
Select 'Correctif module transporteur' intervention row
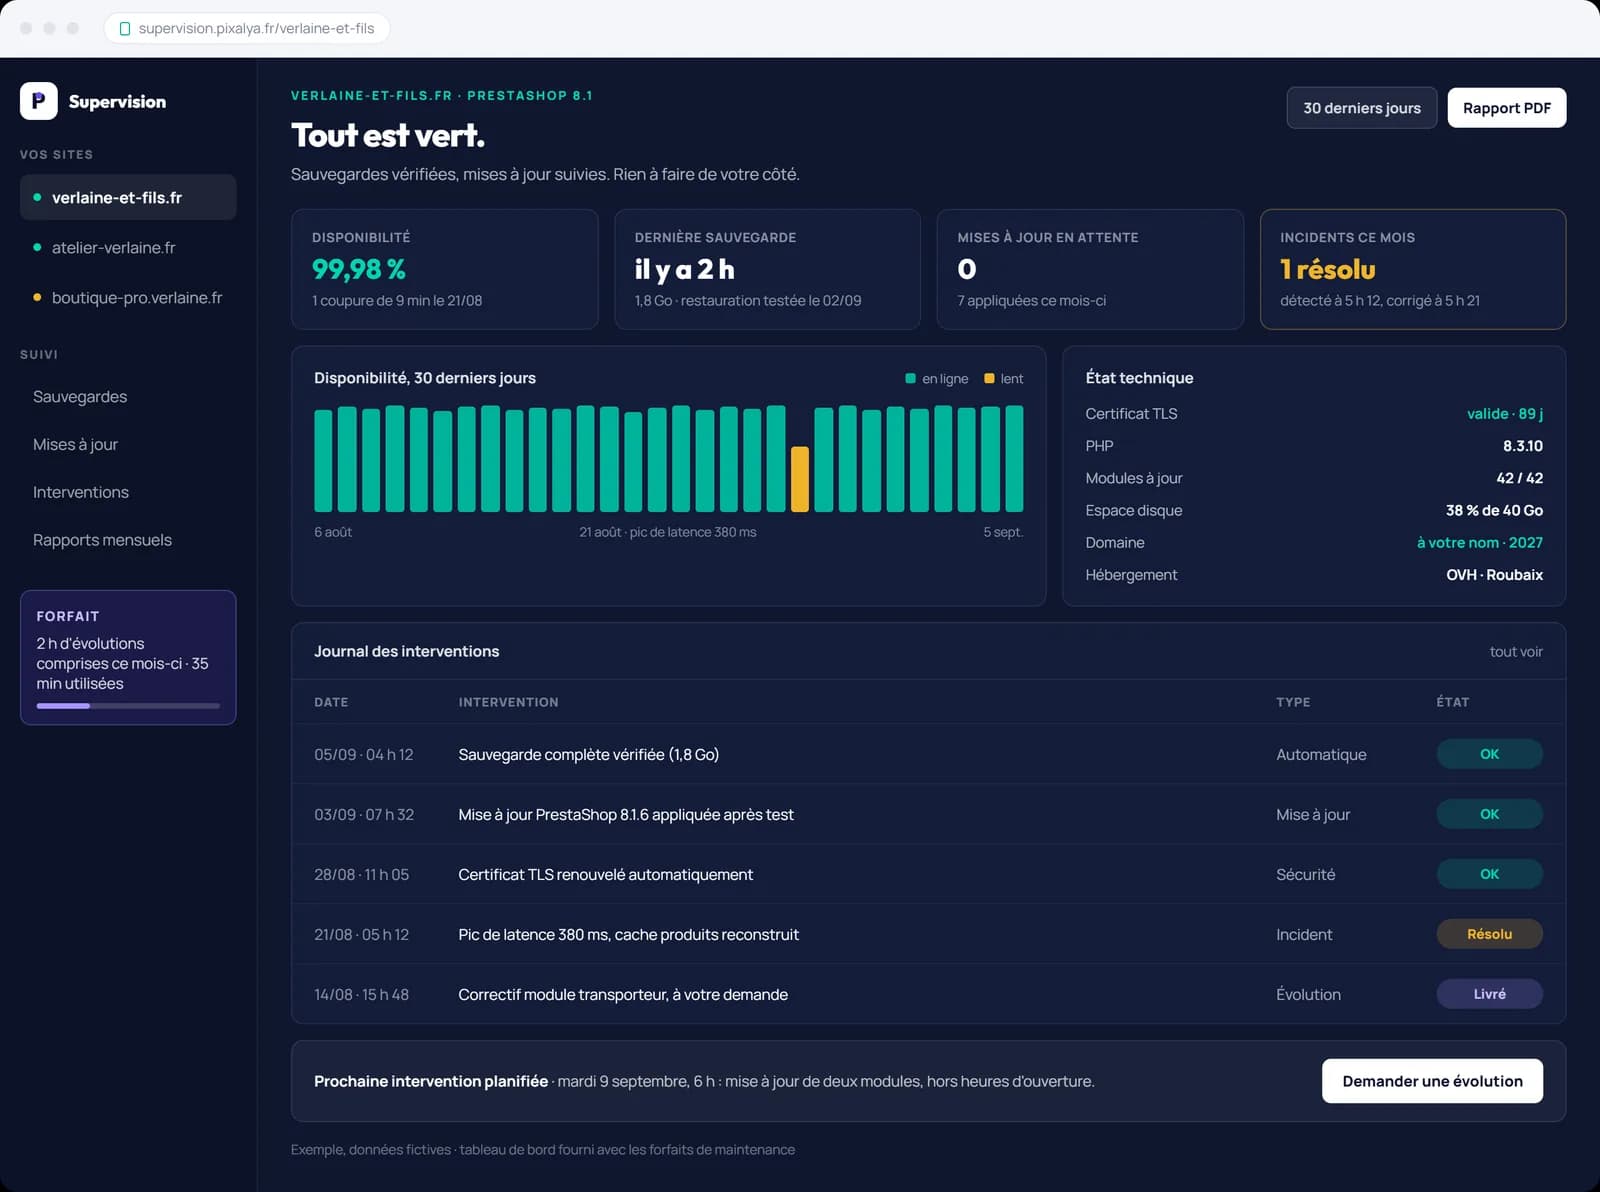pos(928,994)
